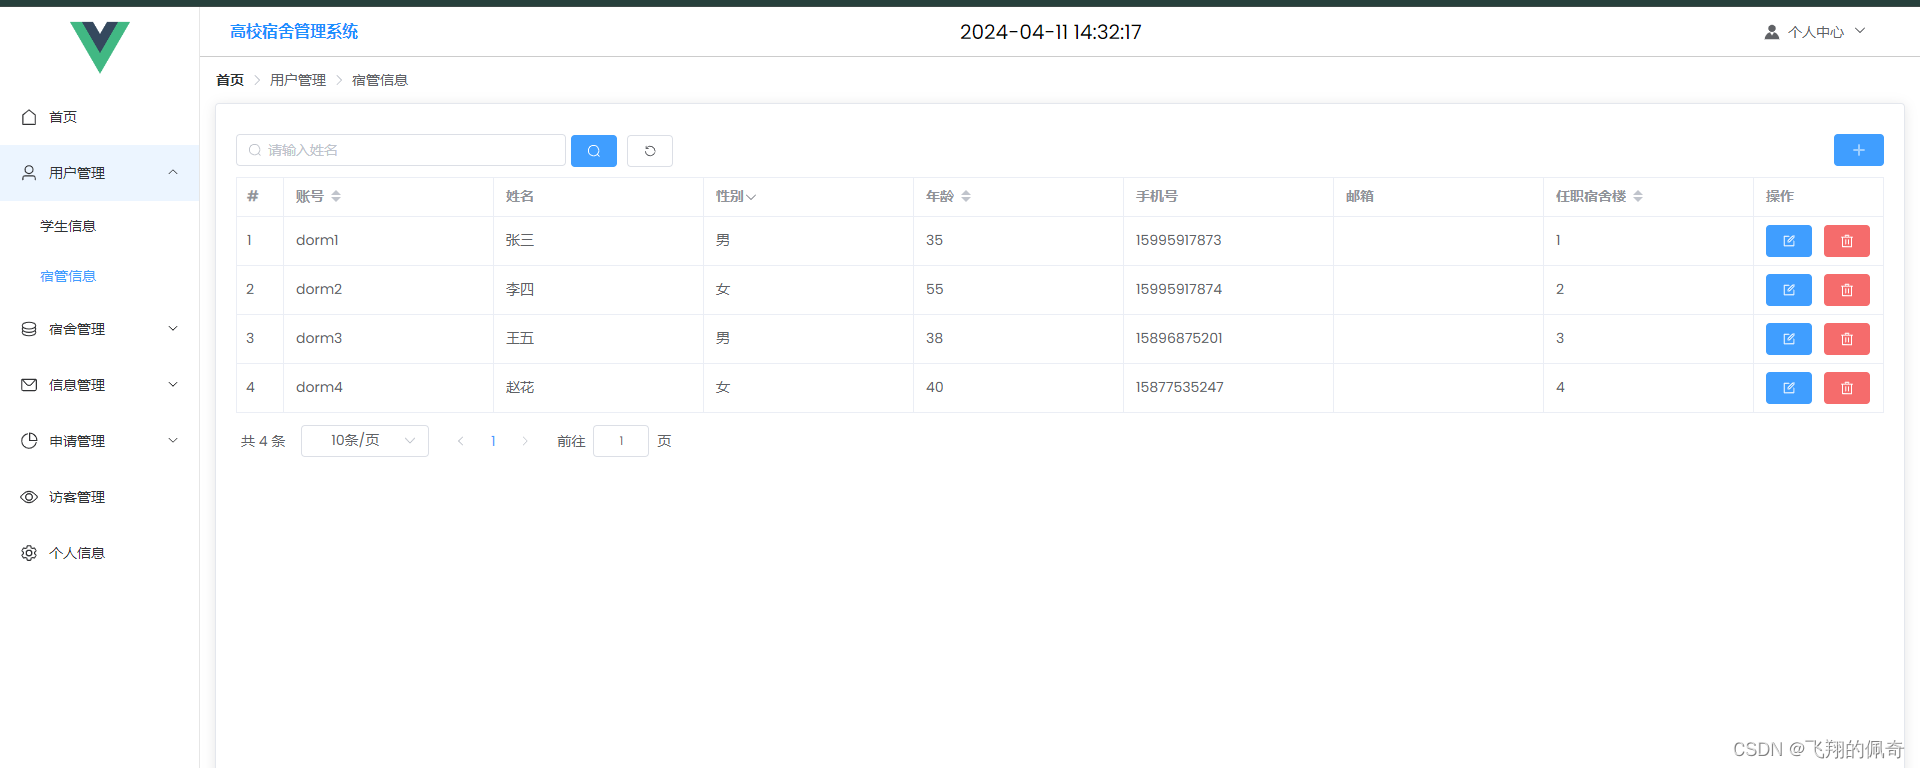Delete the dorm4 row record
Screen dimensions: 1920x768
pyautogui.click(x=1847, y=388)
